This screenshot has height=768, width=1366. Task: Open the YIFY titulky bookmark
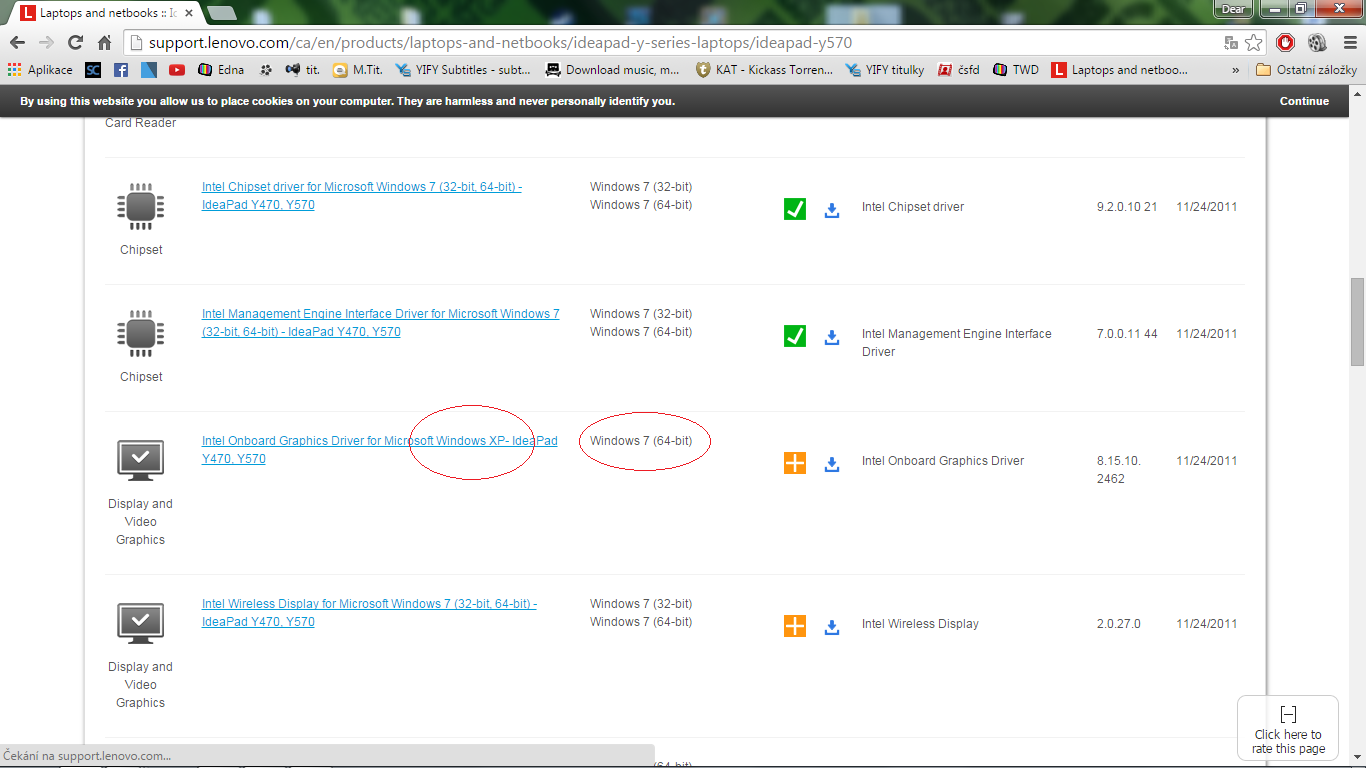(885, 70)
